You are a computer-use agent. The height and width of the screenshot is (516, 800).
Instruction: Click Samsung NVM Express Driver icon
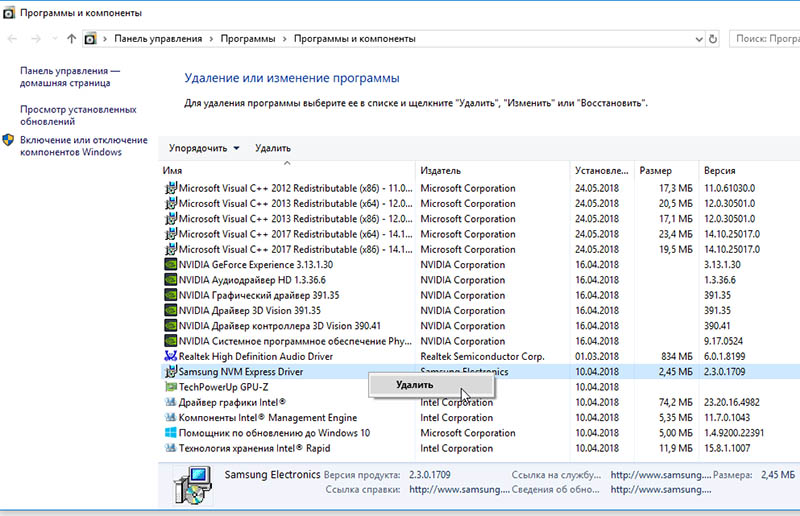click(x=170, y=372)
